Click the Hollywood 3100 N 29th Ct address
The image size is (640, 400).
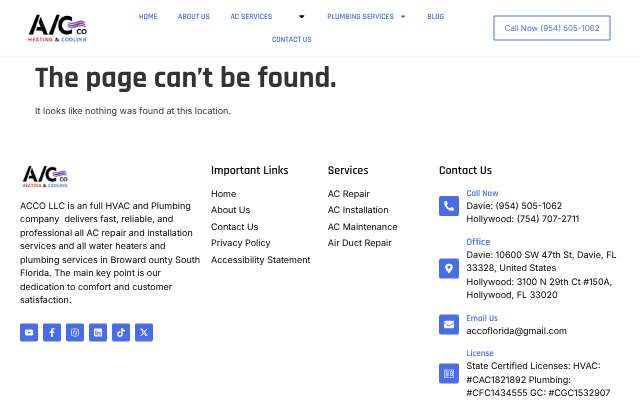pos(539,288)
